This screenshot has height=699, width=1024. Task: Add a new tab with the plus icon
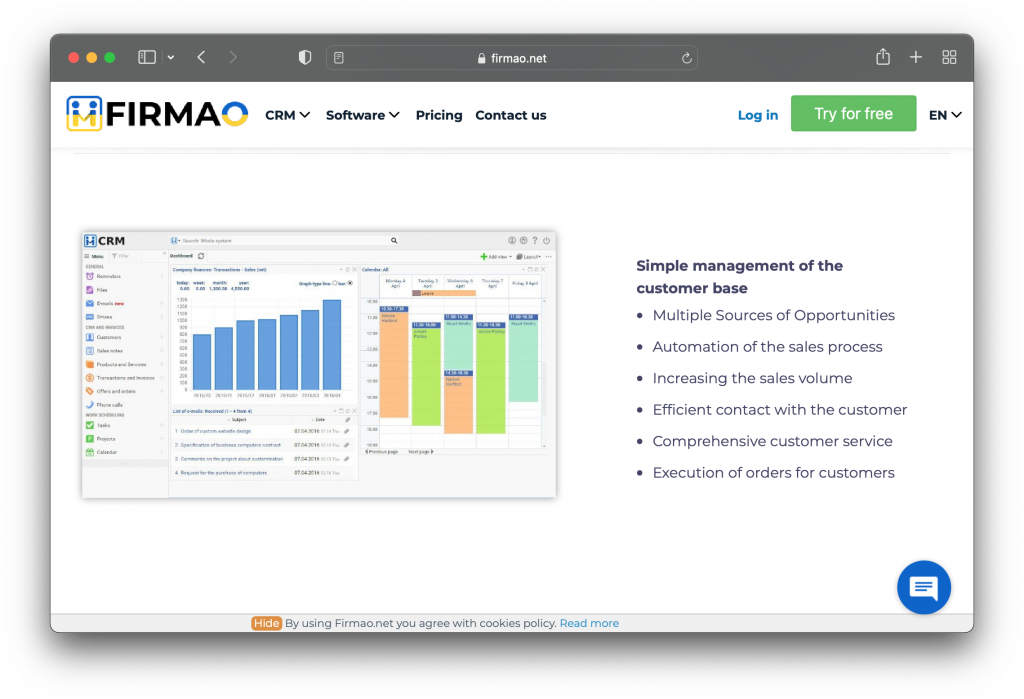point(916,57)
